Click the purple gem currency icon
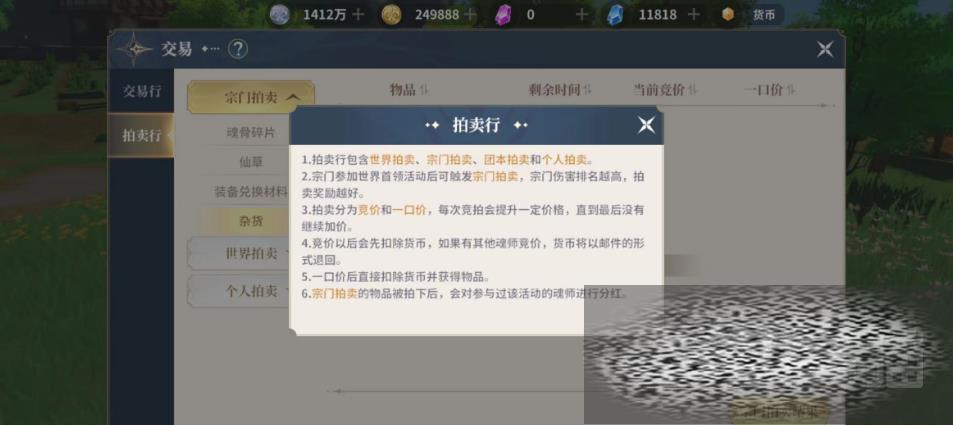953x425 pixels. [x=503, y=15]
